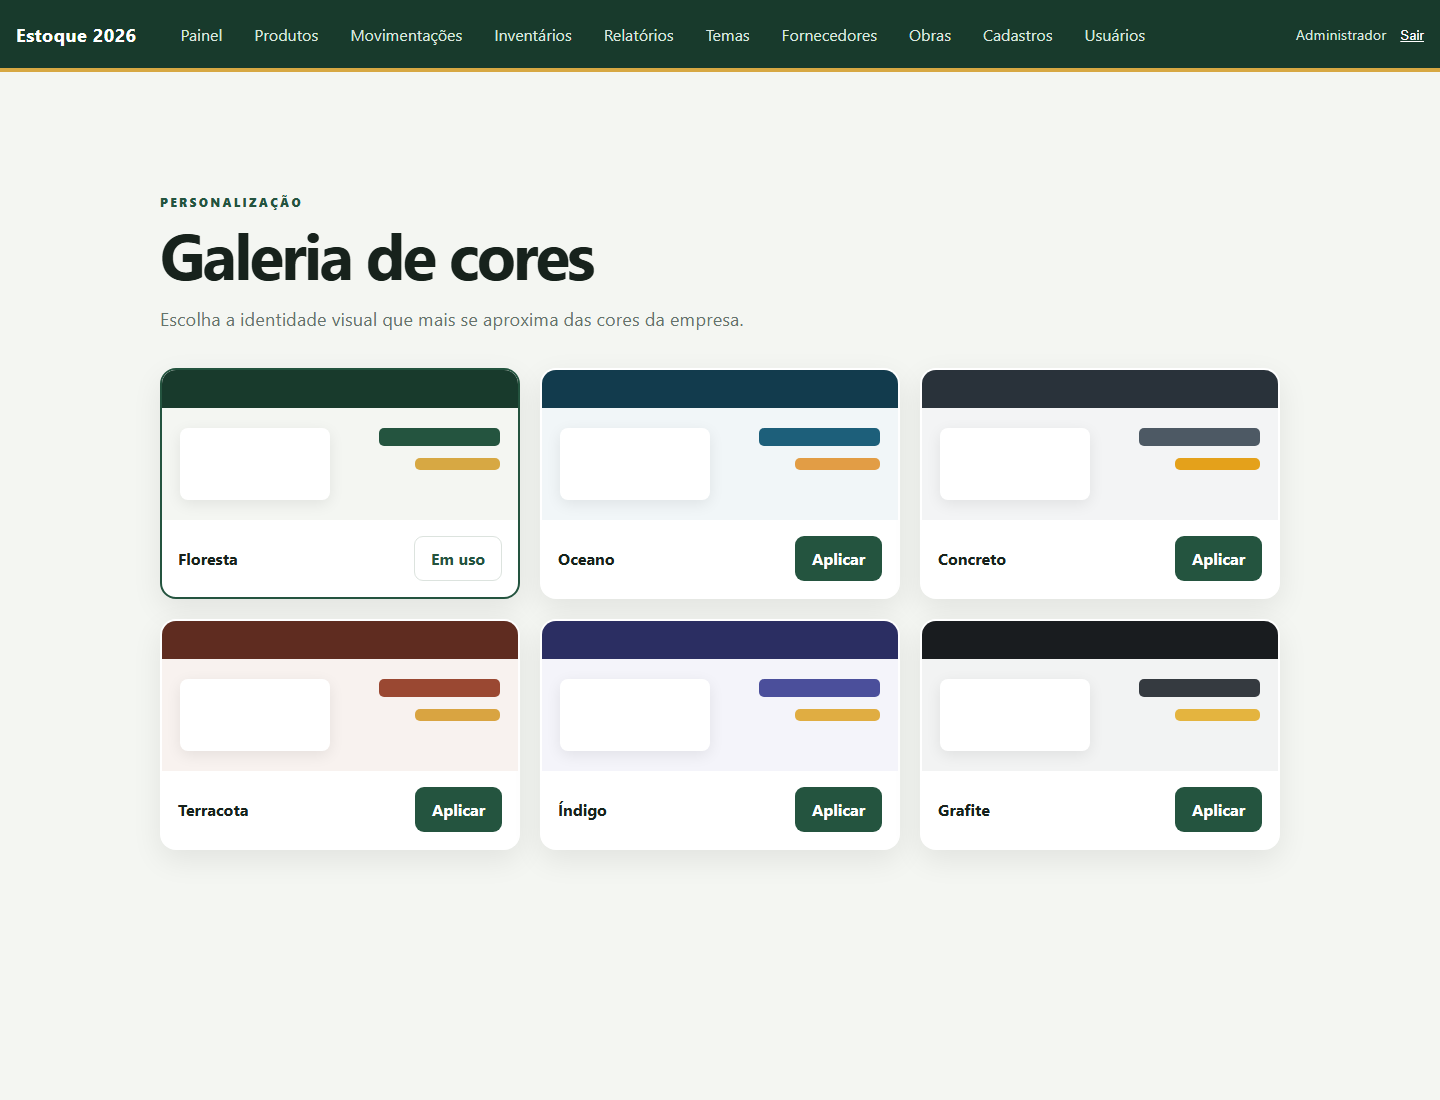Click the PERSONALIZAÇÃO label

pyautogui.click(x=231, y=202)
